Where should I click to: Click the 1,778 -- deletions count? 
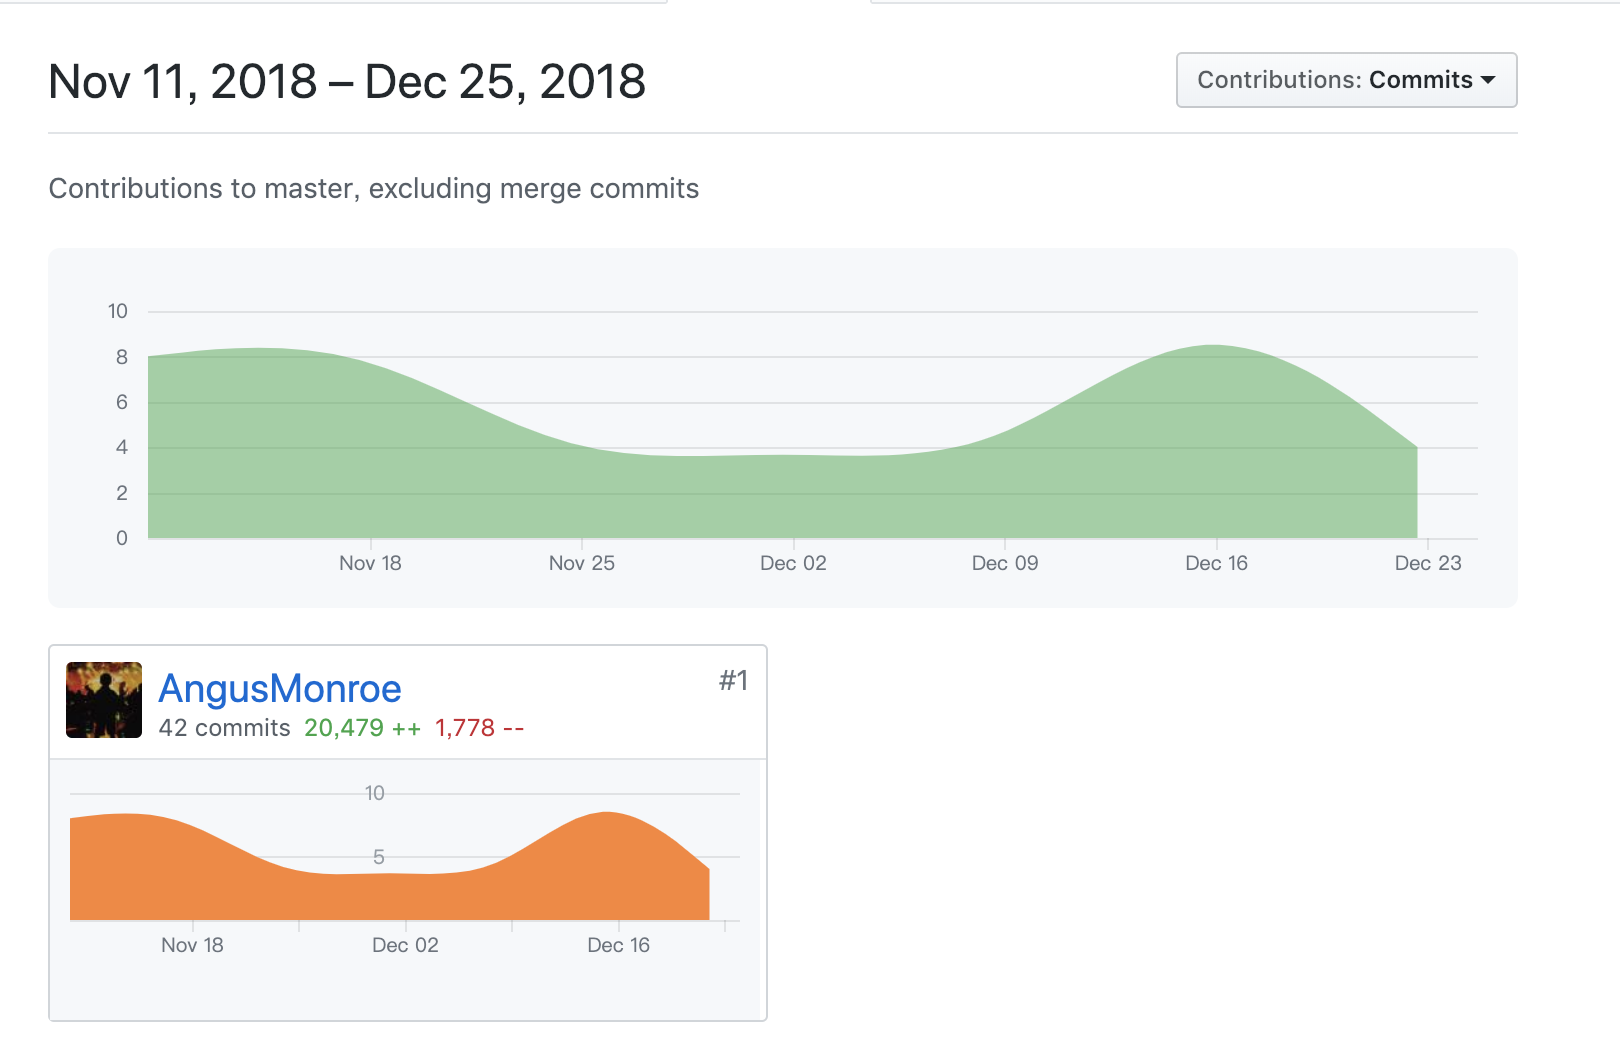click(x=479, y=728)
